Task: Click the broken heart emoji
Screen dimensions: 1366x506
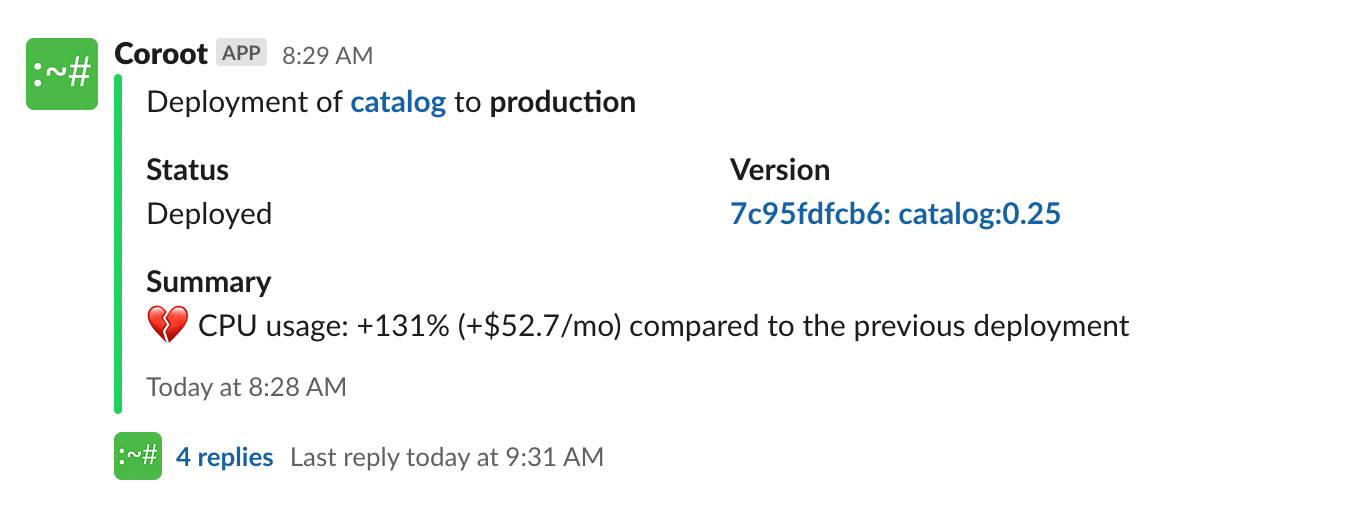Action: [x=167, y=325]
